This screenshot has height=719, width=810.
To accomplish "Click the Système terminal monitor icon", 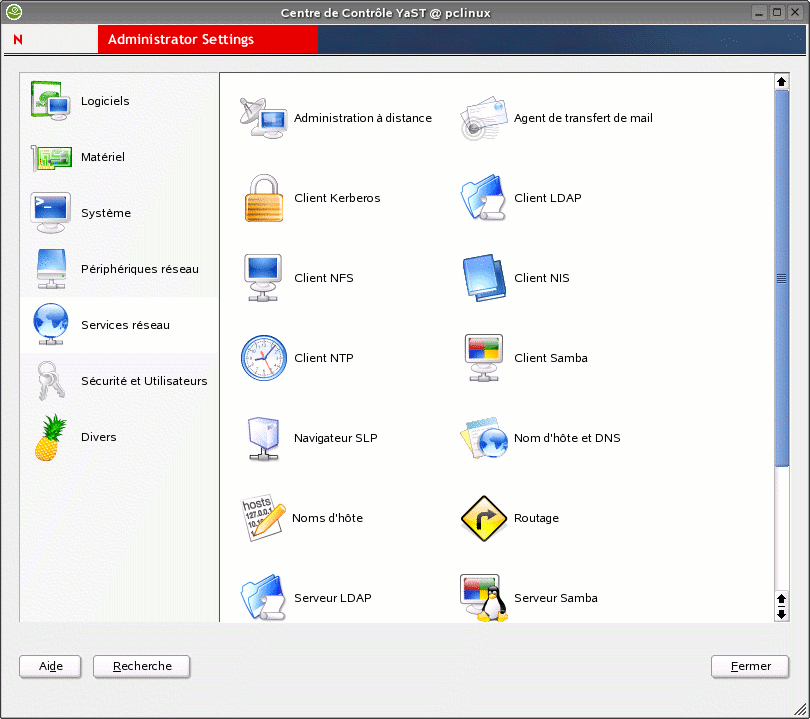I will pos(50,213).
